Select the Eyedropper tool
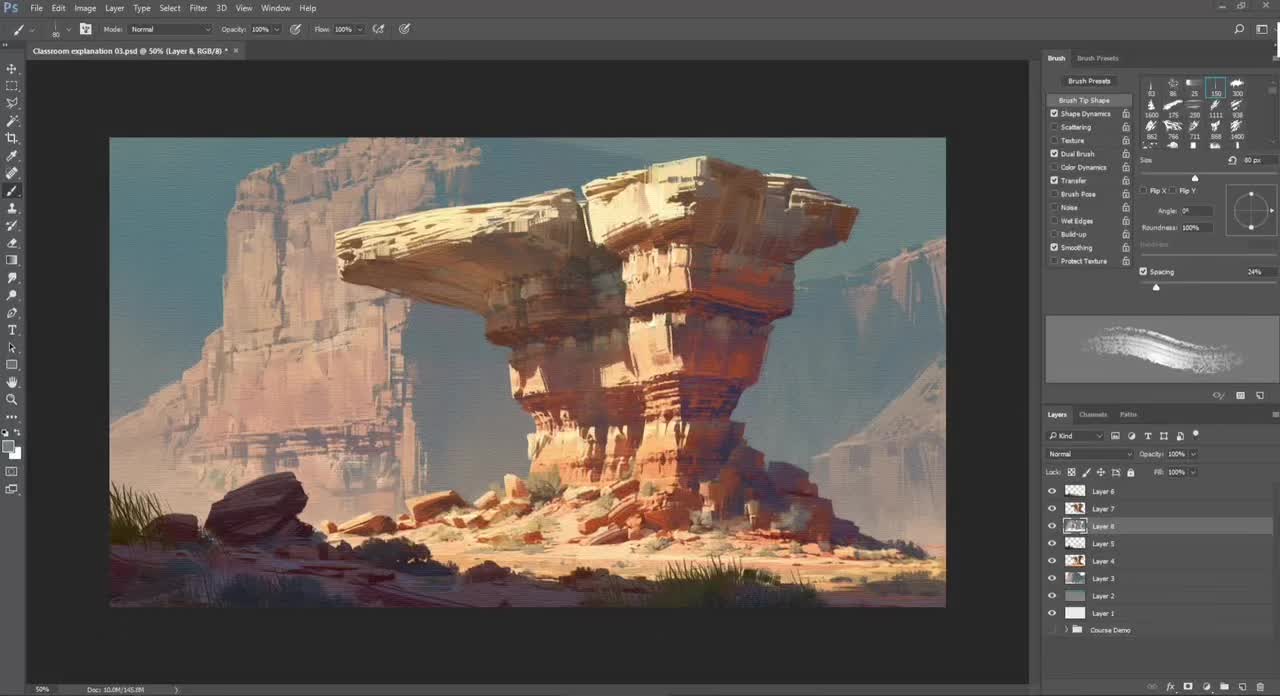The image size is (1280, 696). pos(12,156)
